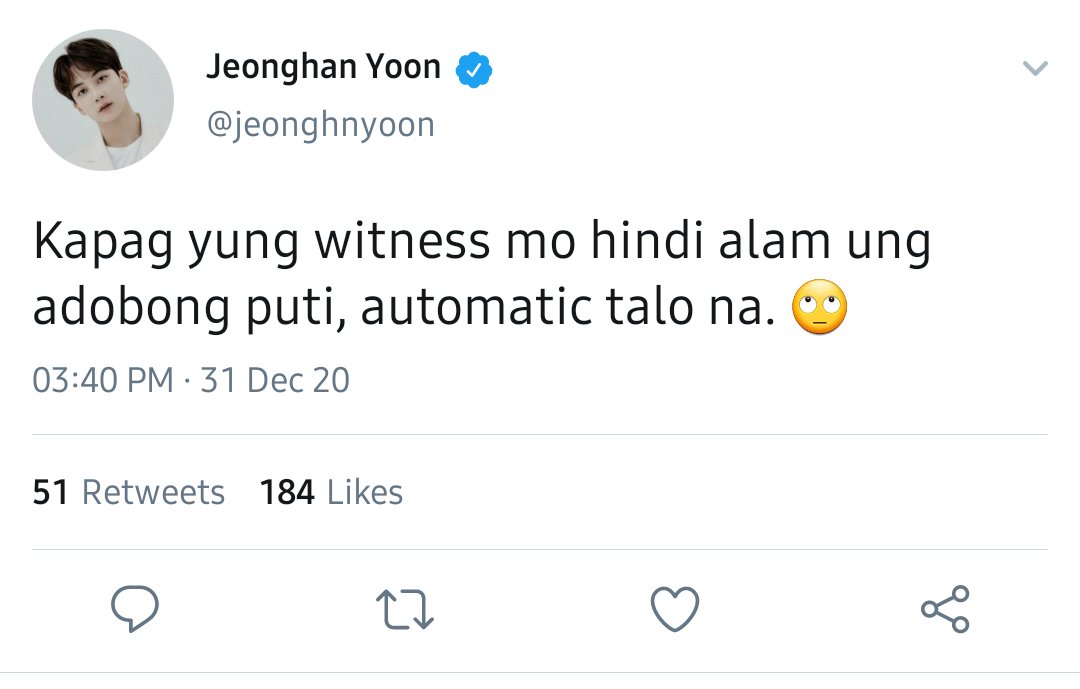The height and width of the screenshot is (689, 1080).
Task: Open Jeonghan Yoon's profile picture
Action: click(103, 100)
